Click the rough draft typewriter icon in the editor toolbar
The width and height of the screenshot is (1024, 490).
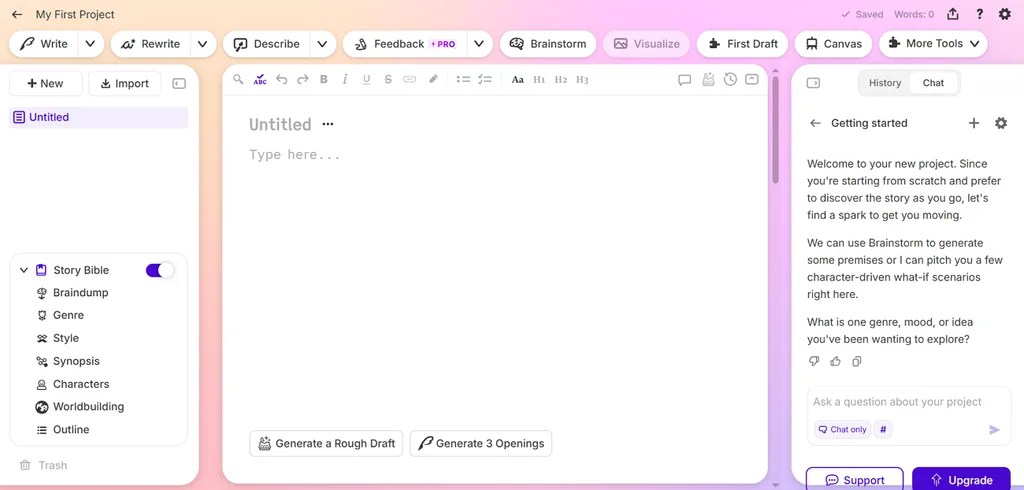pyautogui.click(x=708, y=79)
